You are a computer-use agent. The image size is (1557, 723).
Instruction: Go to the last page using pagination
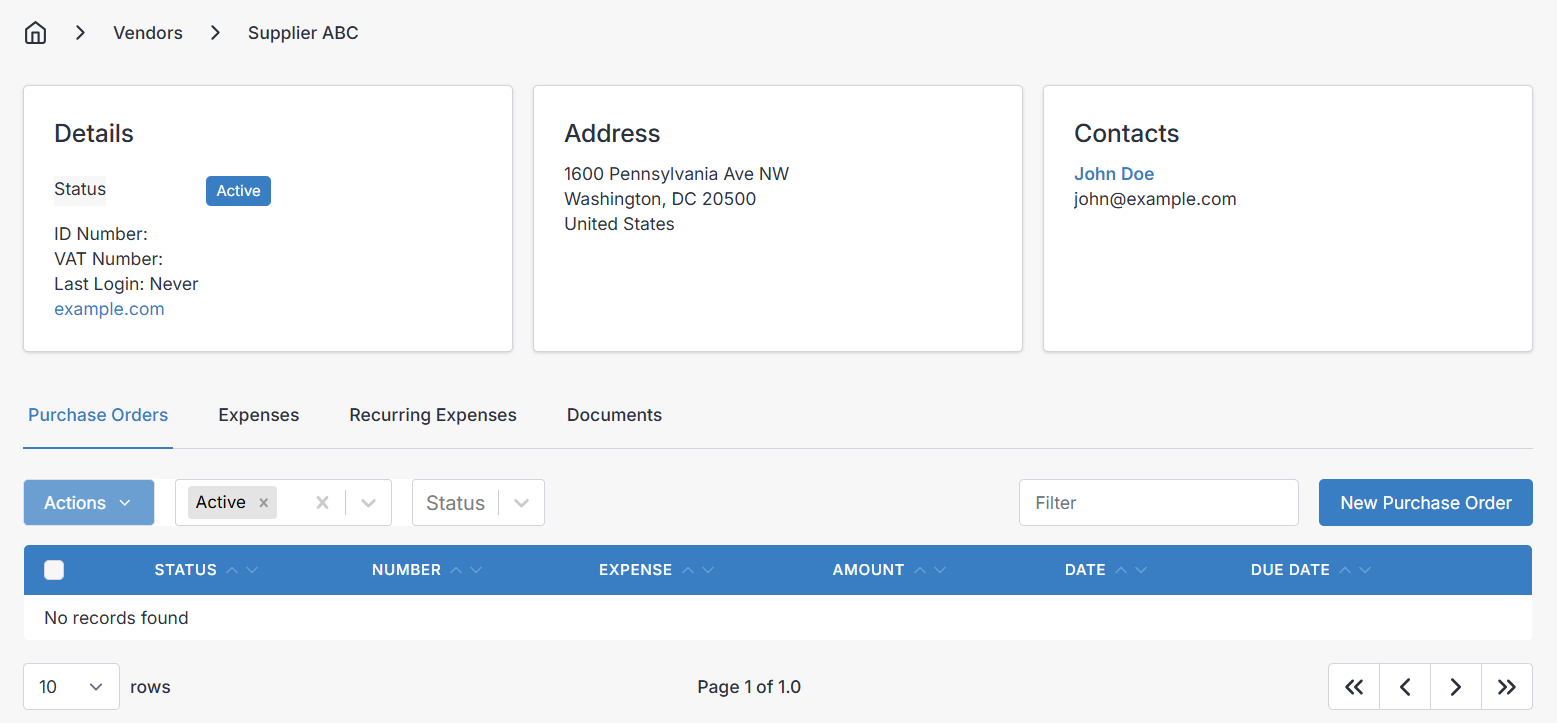(x=1506, y=686)
